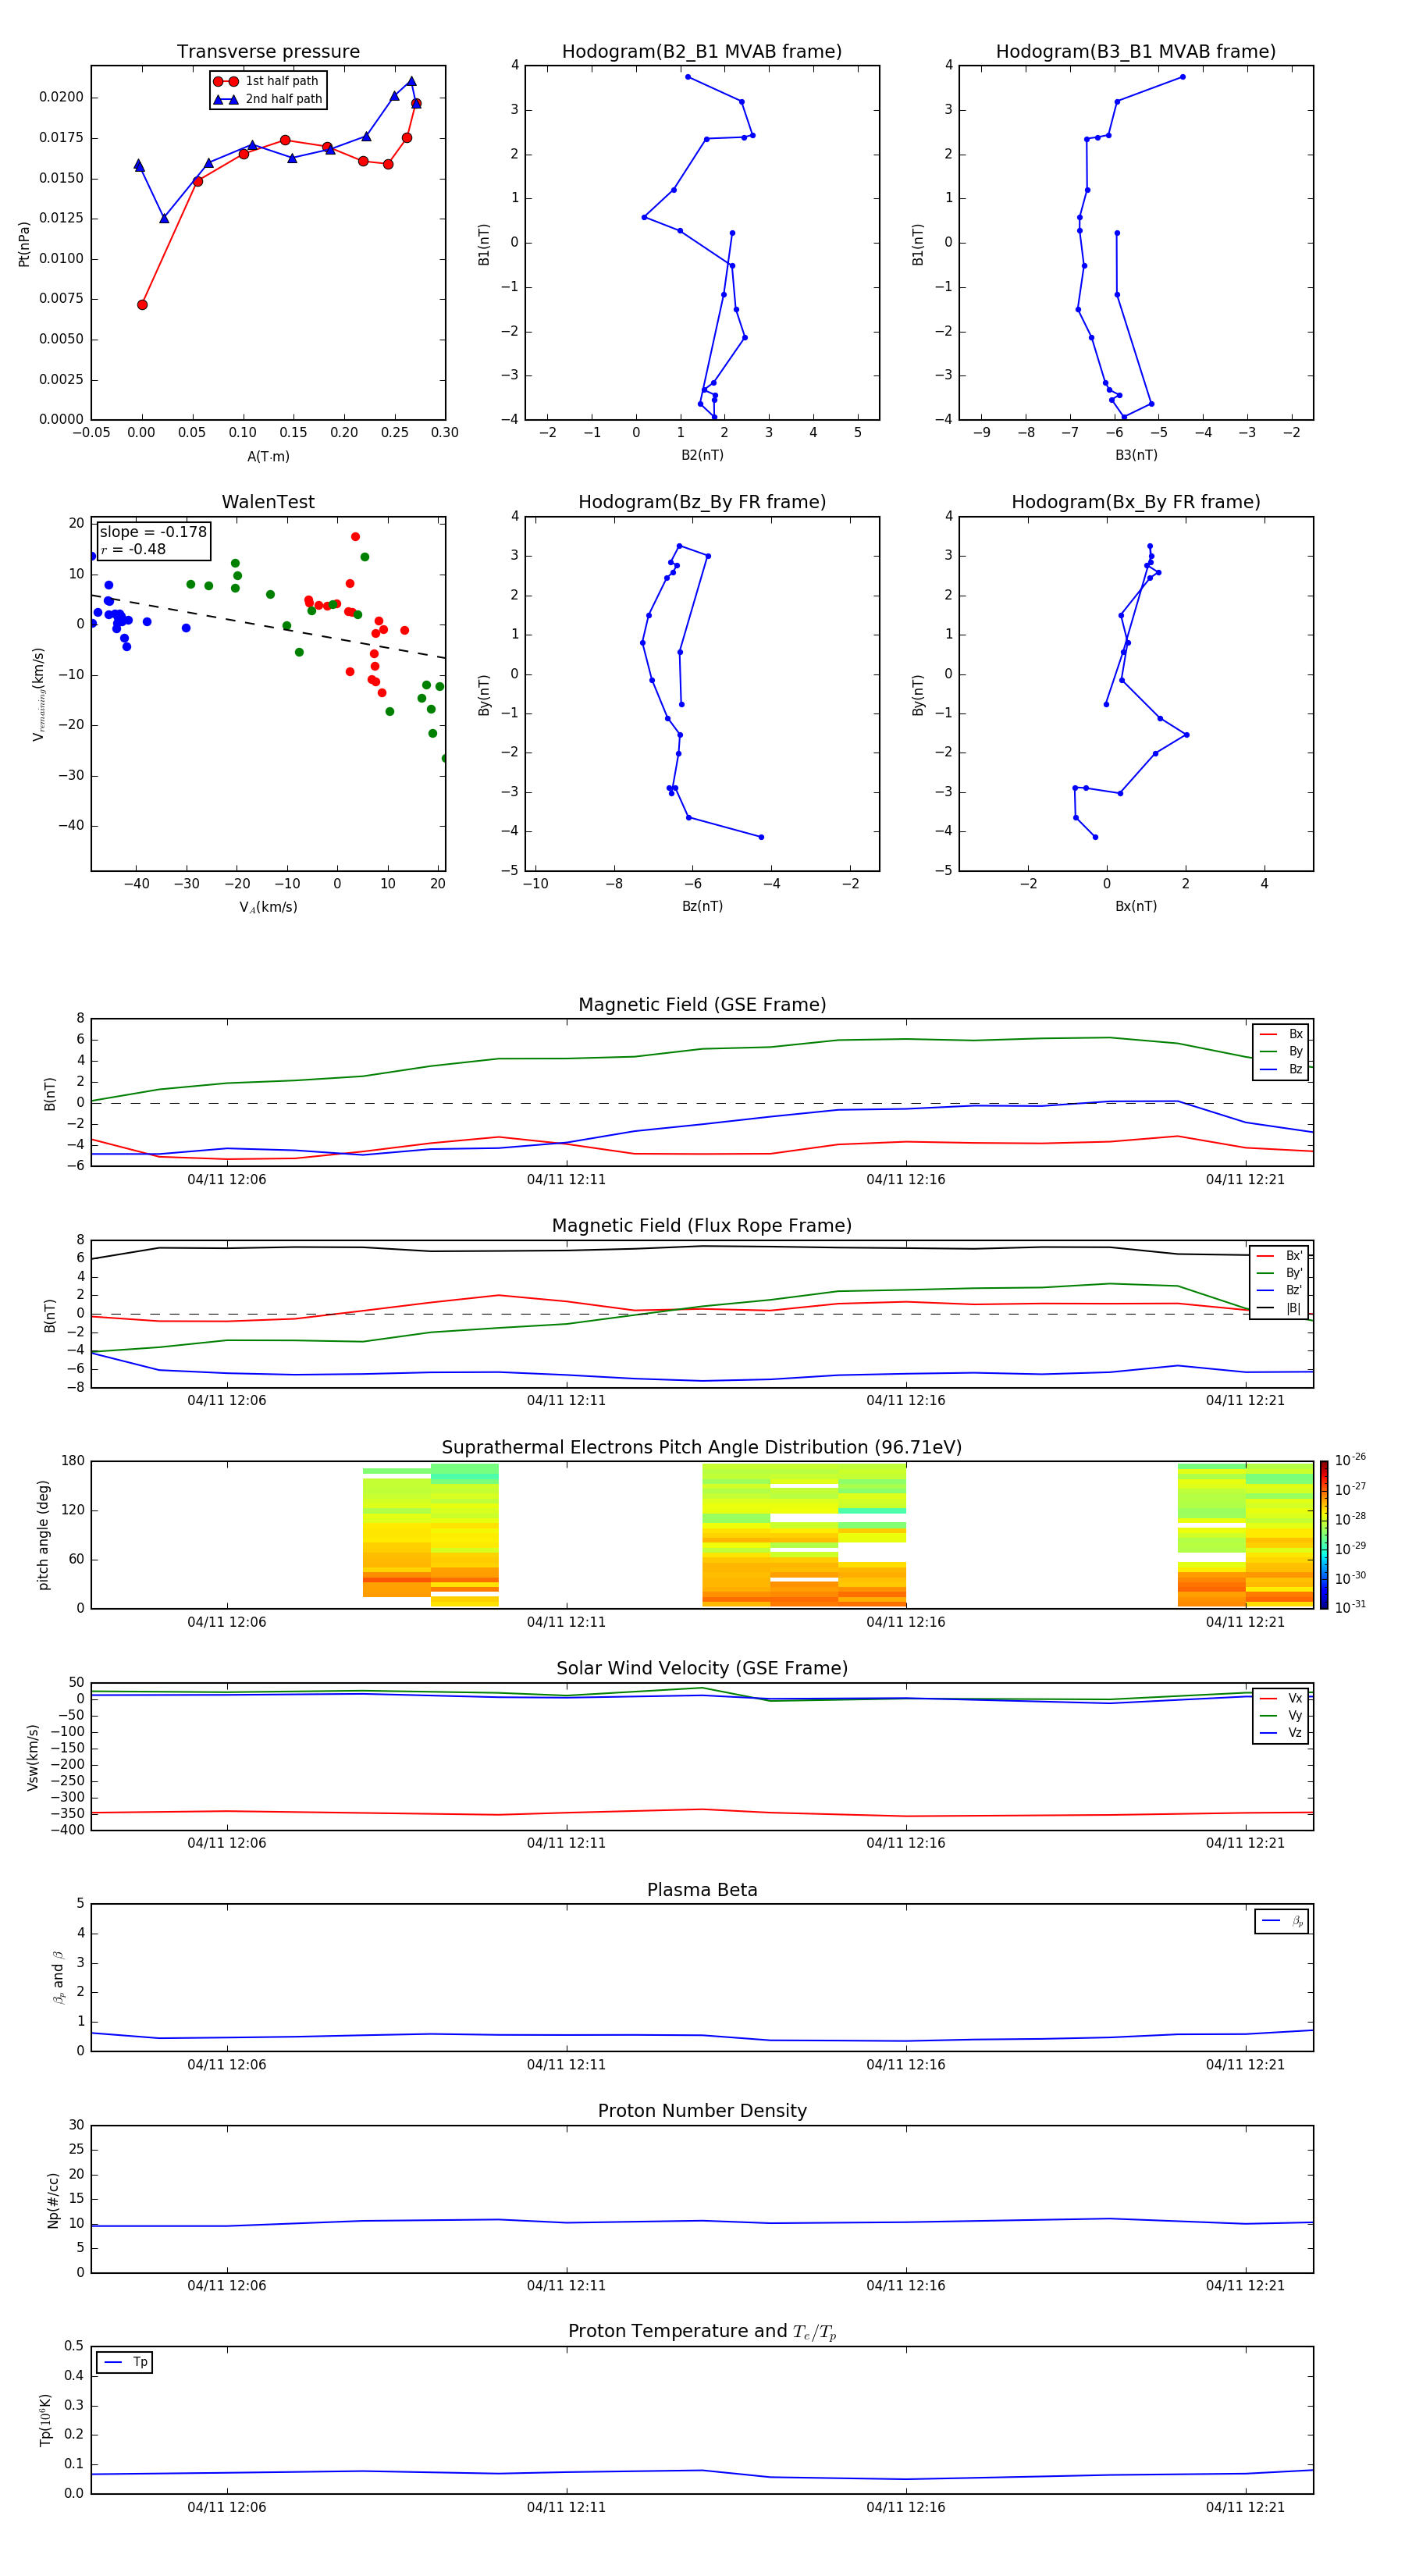Viewport: 1405px width, 2576px height.
Task: Click 'Proton Temperature and Te/Tp' title
Action: 702,2332
